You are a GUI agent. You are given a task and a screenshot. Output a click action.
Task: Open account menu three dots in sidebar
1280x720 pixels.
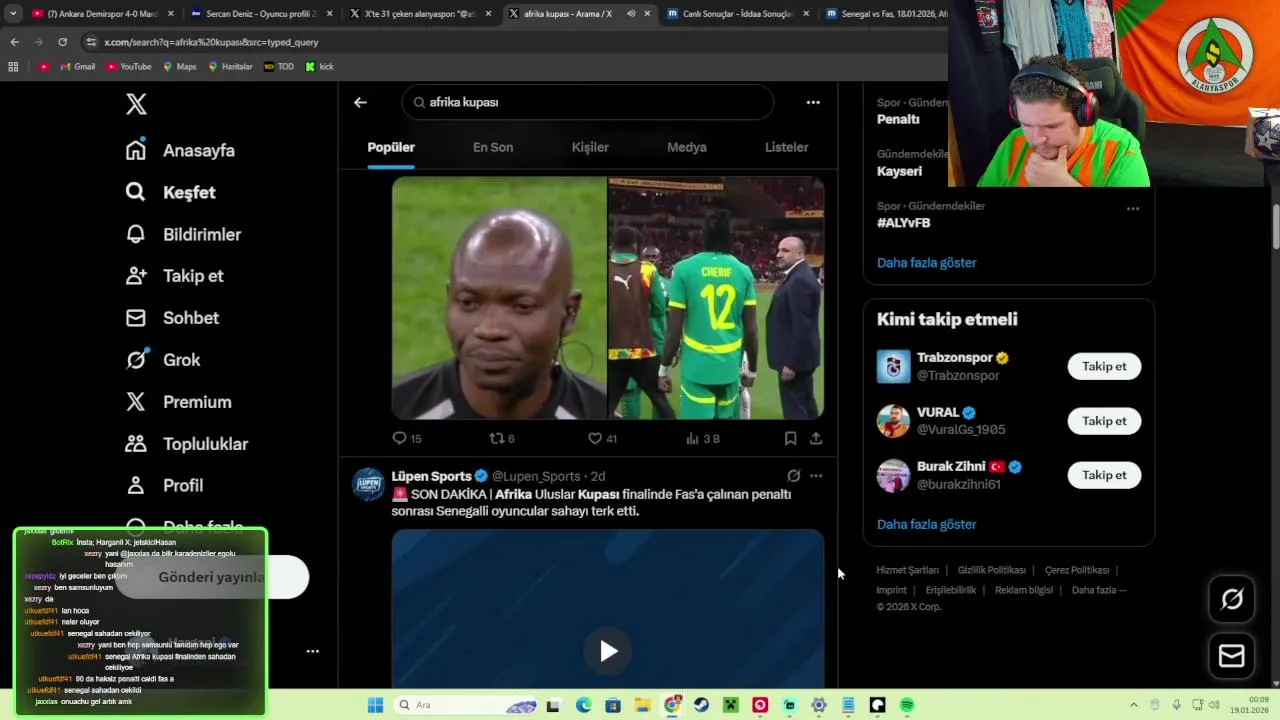coord(312,651)
